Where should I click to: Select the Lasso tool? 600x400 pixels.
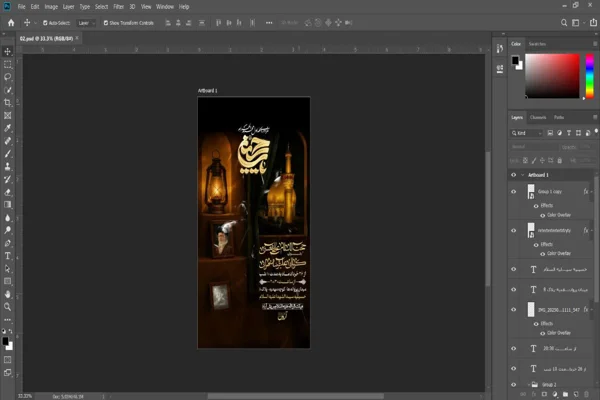7,77
